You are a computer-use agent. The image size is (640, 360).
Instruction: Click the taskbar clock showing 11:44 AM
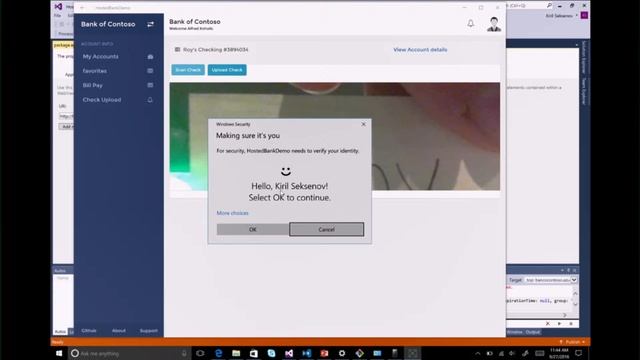[x=559, y=353]
